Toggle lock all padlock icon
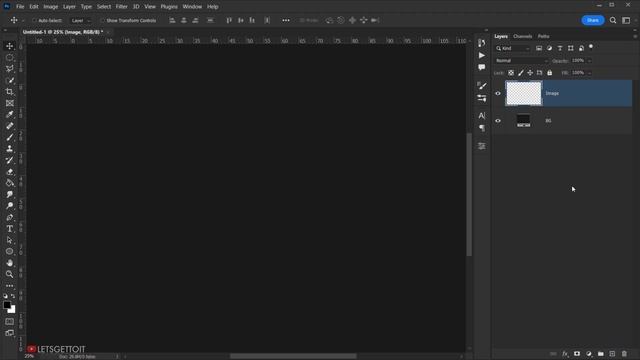This screenshot has height=360, width=640. pos(549,73)
